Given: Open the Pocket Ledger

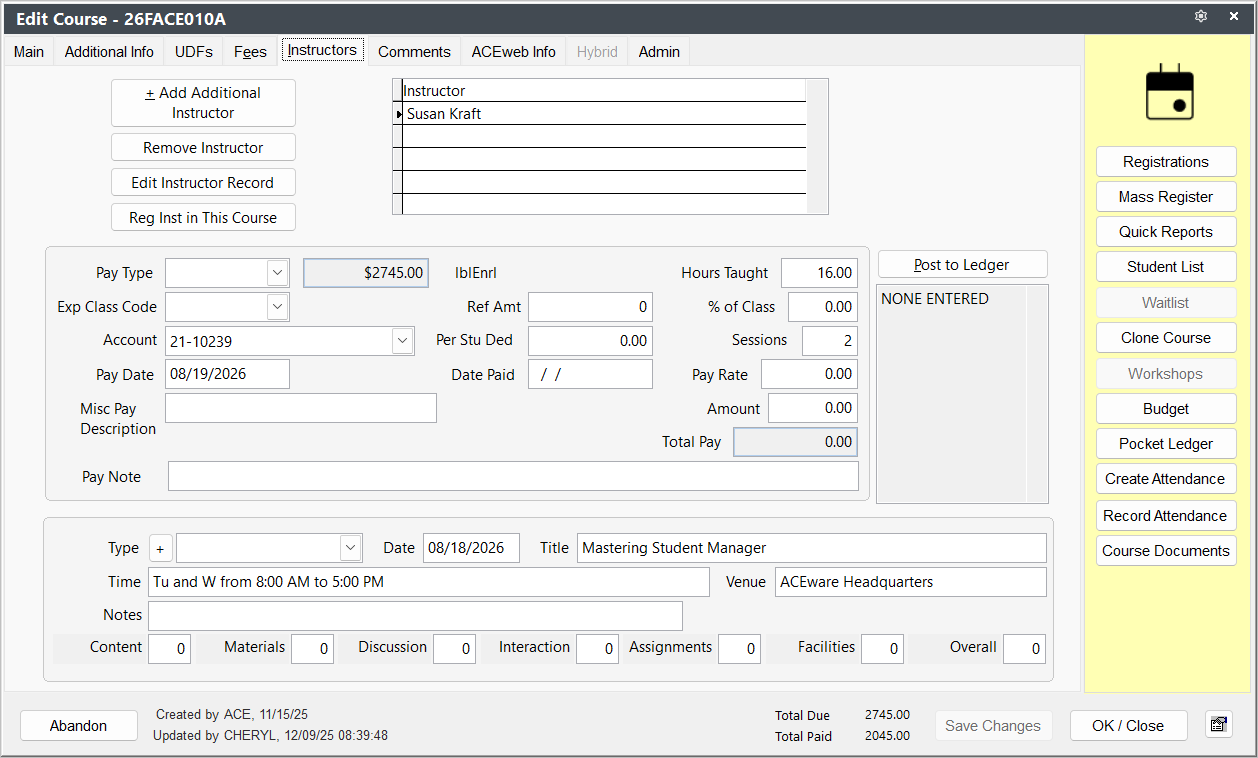Looking at the screenshot, I should click(1166, 444).
